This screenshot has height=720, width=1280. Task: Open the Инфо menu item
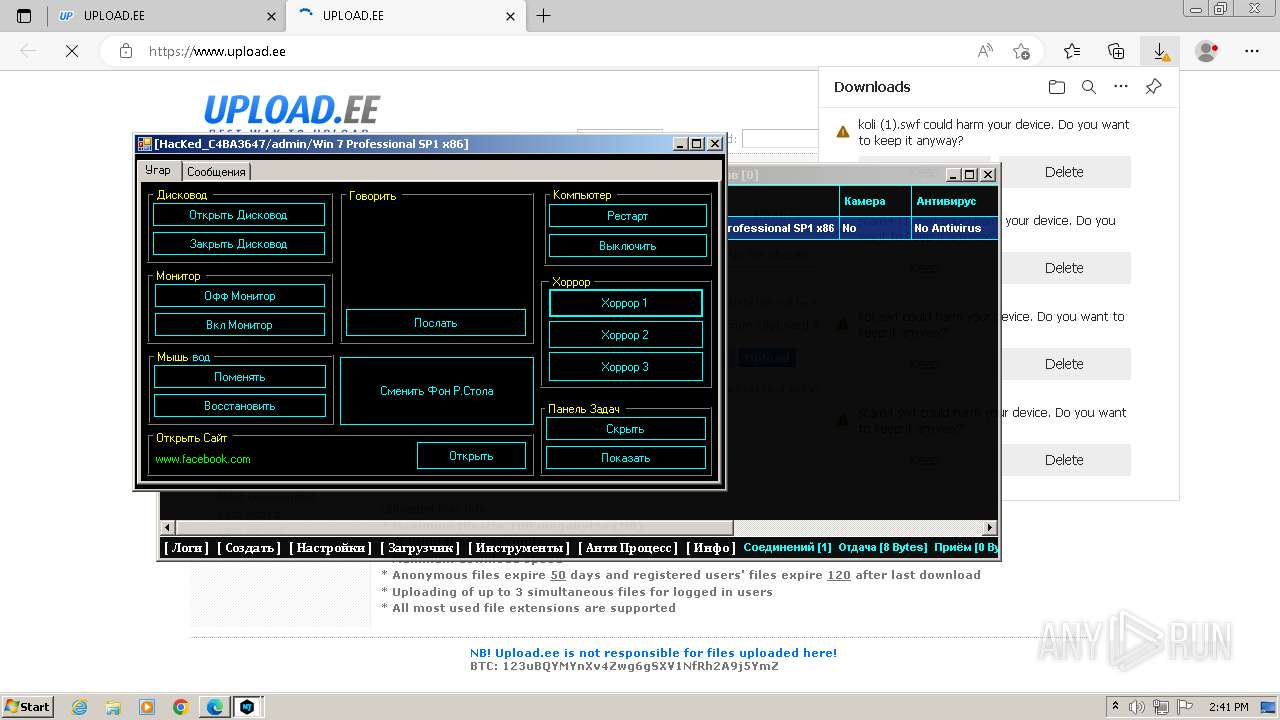[x=711, y=548]
